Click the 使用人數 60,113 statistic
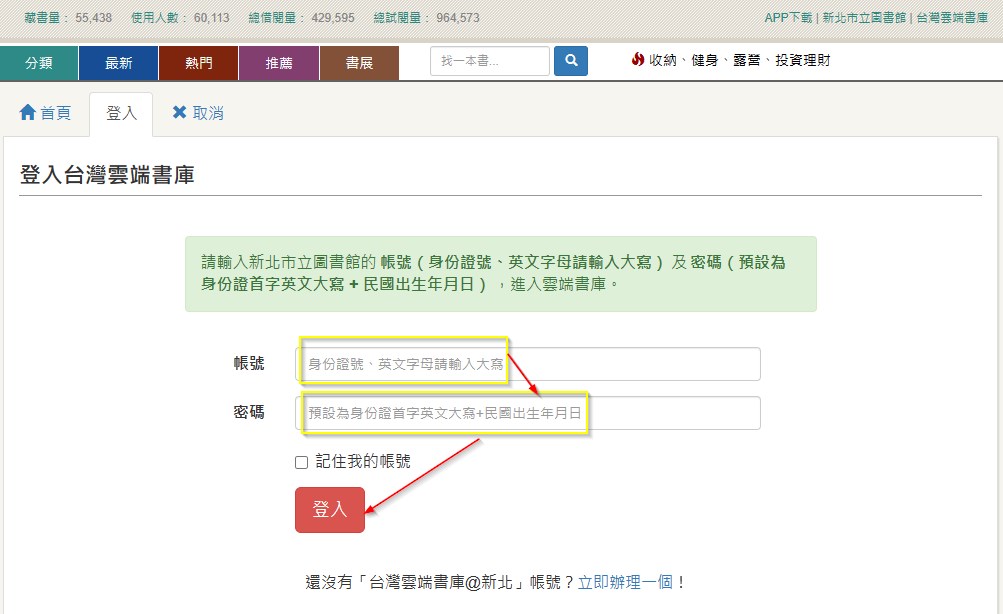 [x=180, y=18]
